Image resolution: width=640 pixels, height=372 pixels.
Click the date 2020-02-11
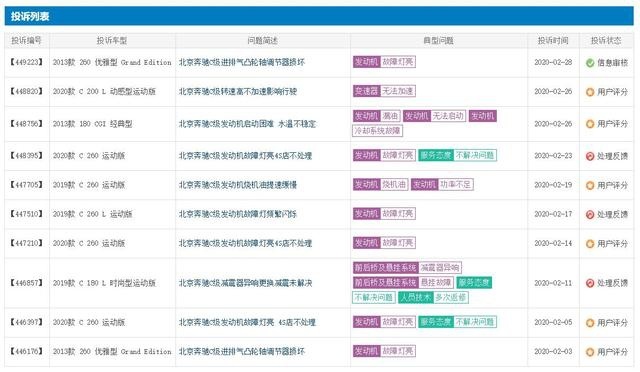[553, 283]
